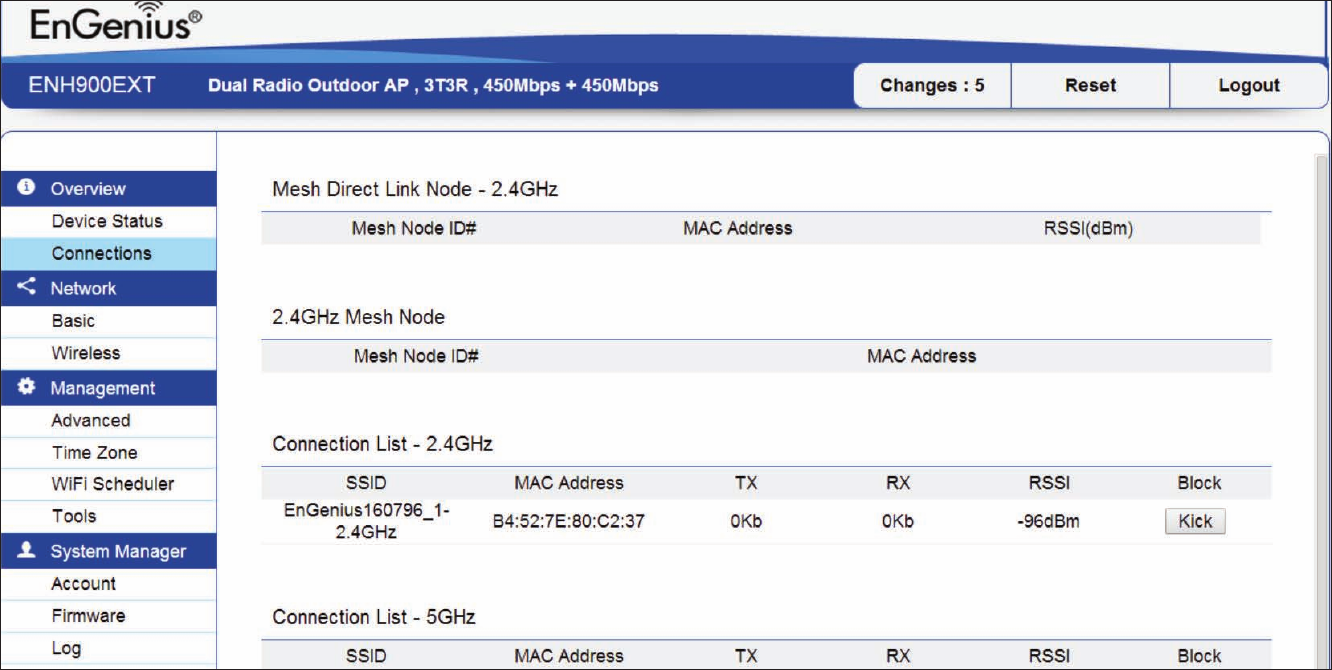The image size is (1332, 670).
Task: Click the Network section header
Action: (x=108, y=288)
